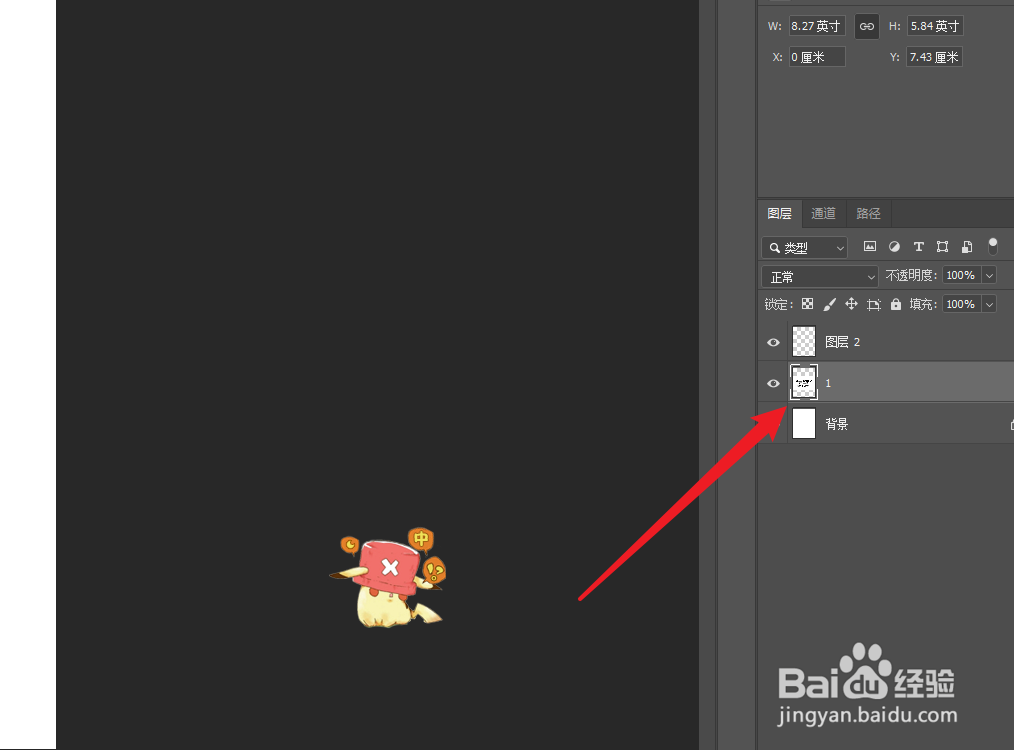The width and height of the screenshot is (1014, 750).
Task: Hide layer 1 with eye icon
Action: point(773,383)
